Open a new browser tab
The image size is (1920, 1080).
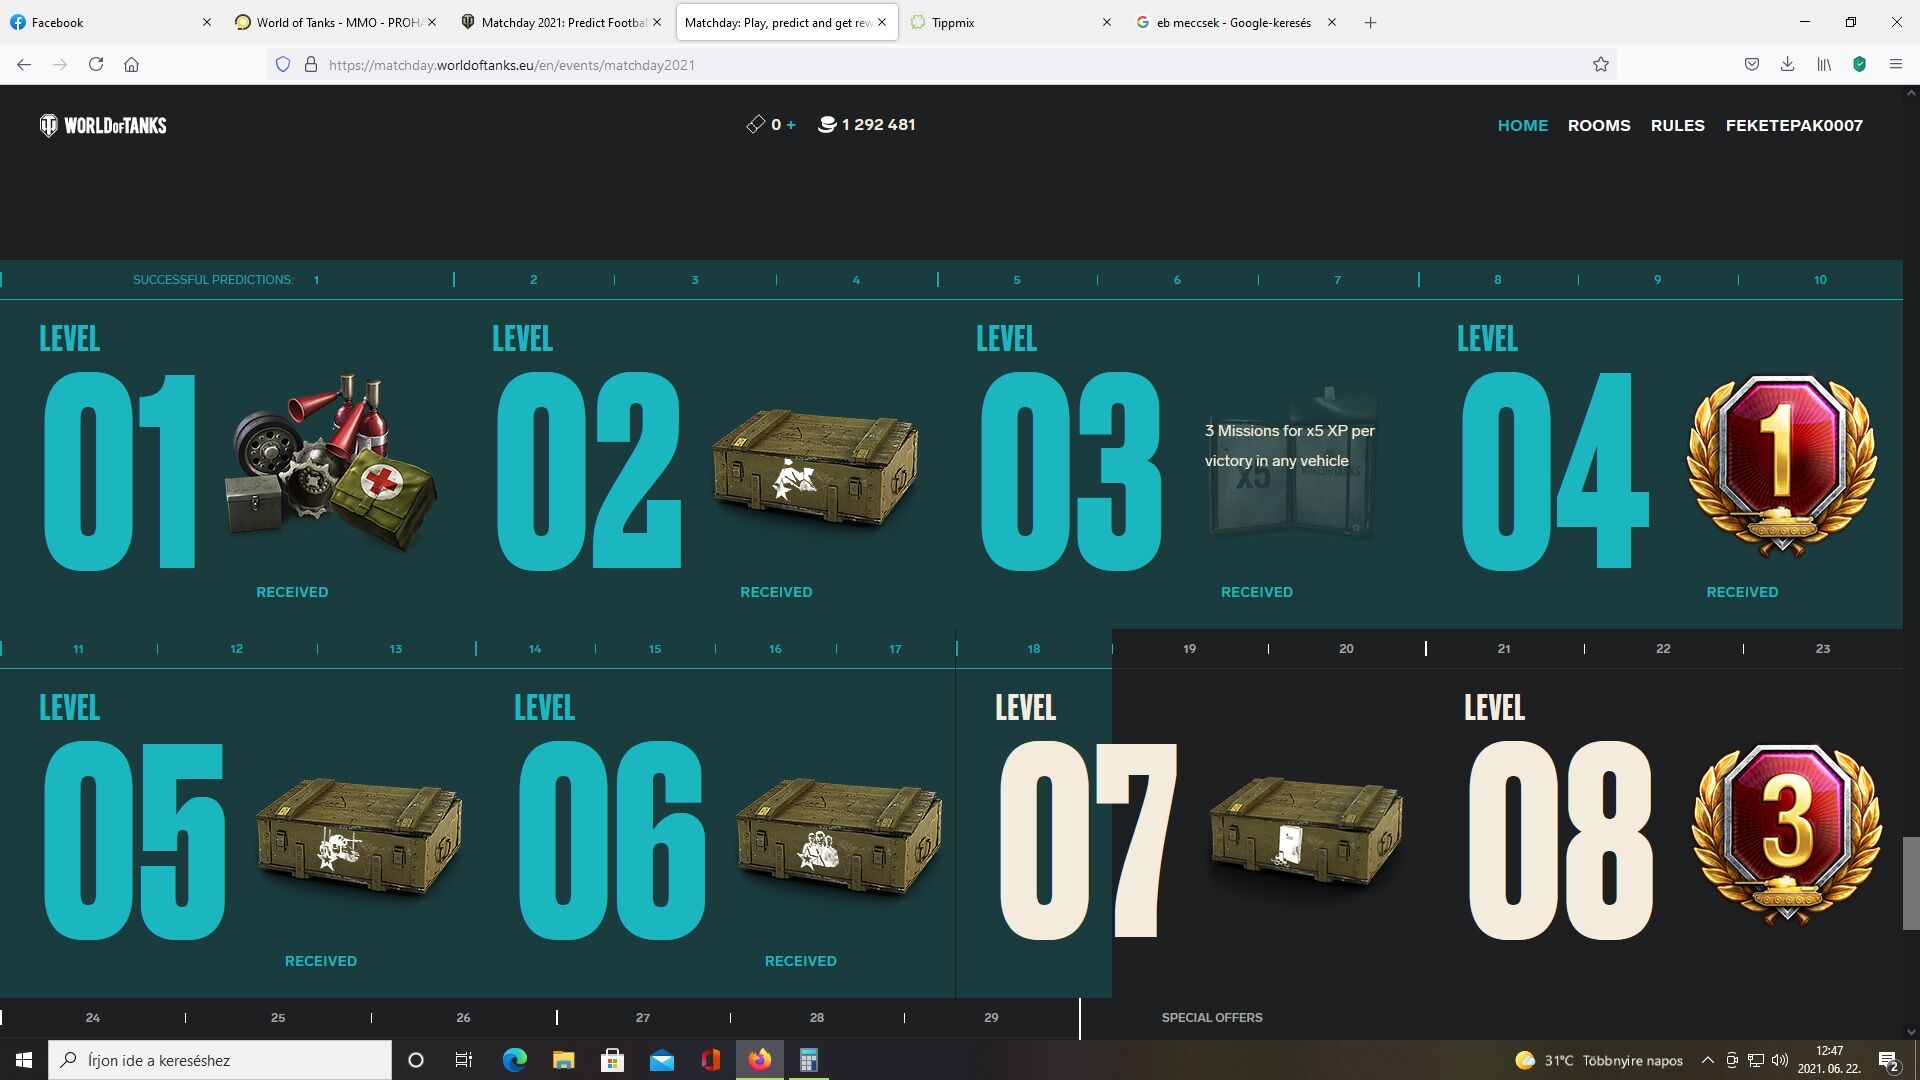[1370, 22]
